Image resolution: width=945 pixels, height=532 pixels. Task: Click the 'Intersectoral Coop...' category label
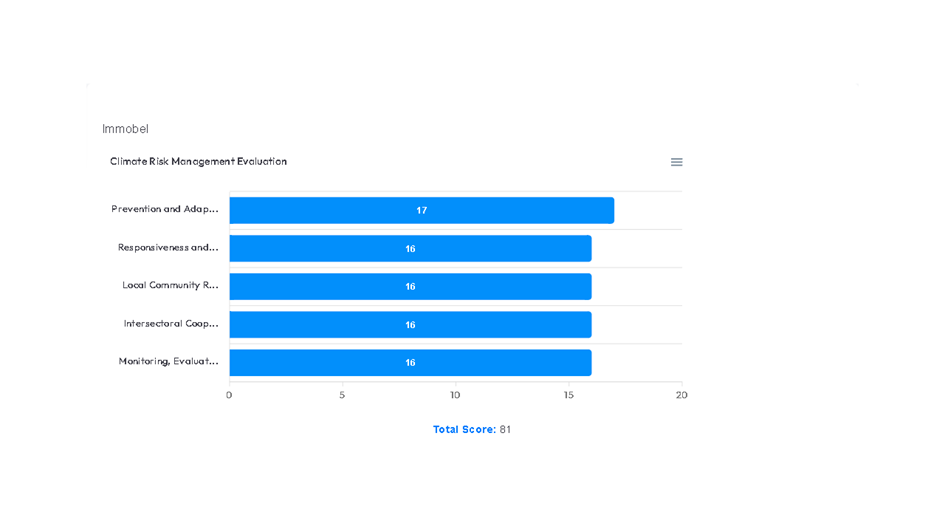click(171, 324)
